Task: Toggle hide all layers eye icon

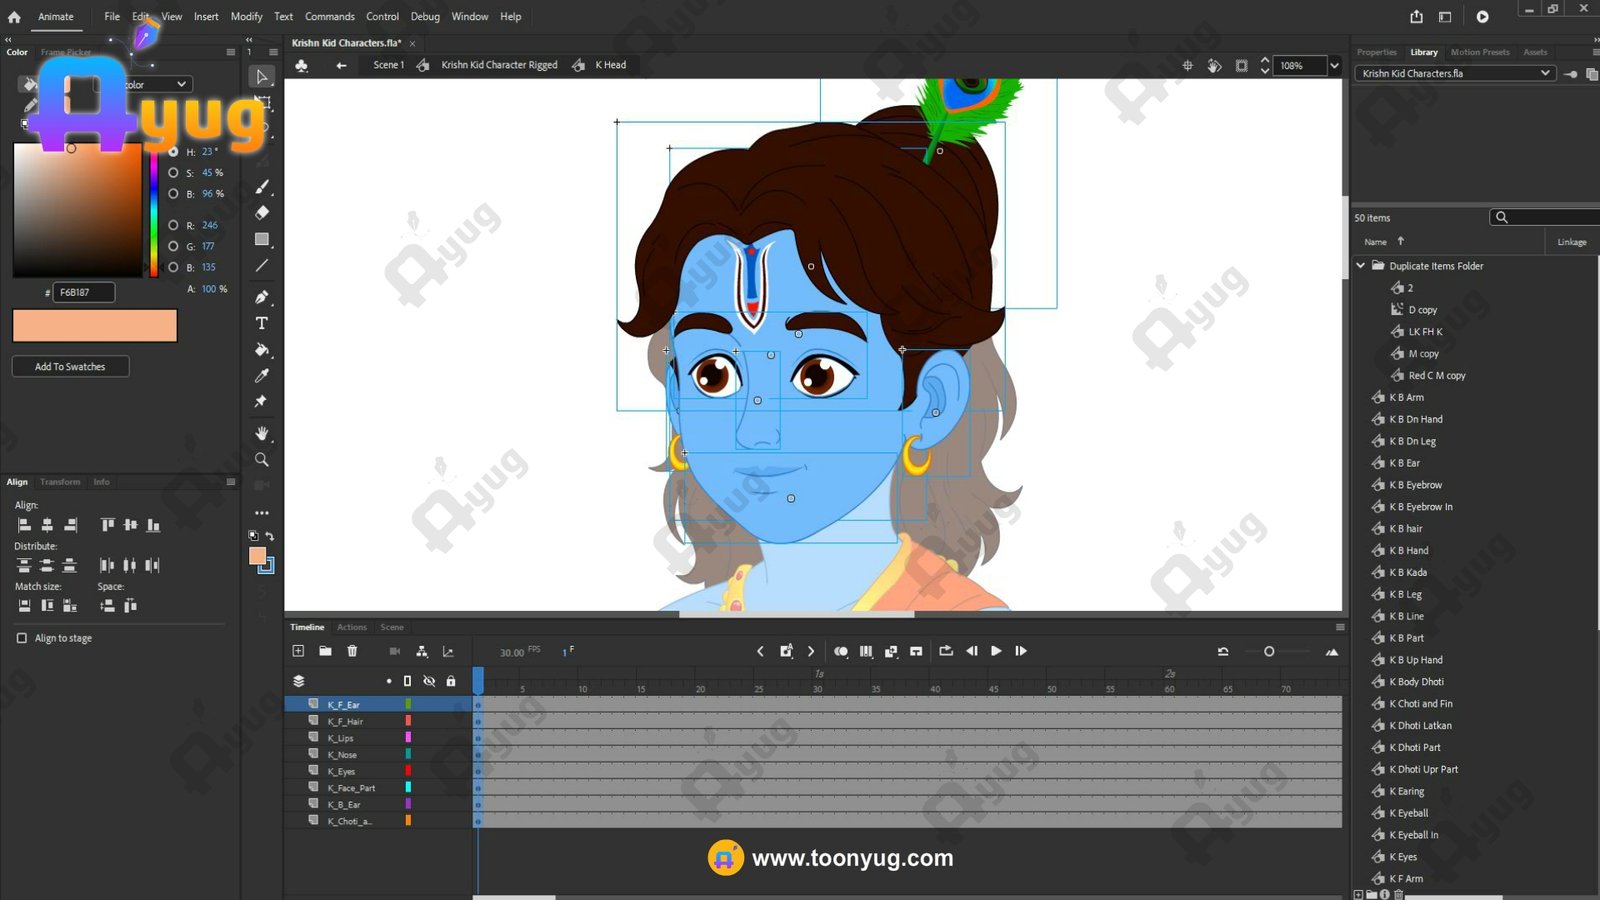Action: 429,681
